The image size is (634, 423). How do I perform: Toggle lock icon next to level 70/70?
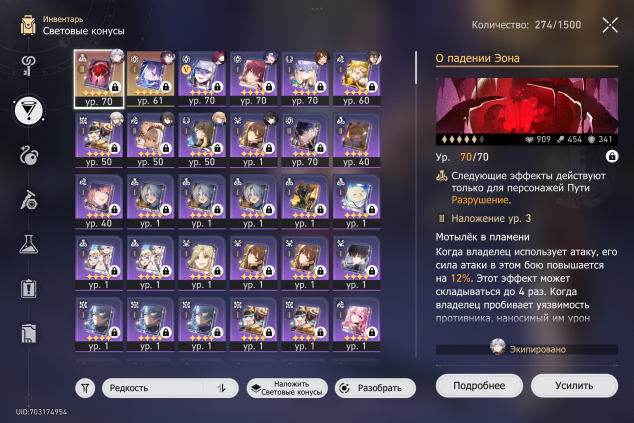coord(612,156)
